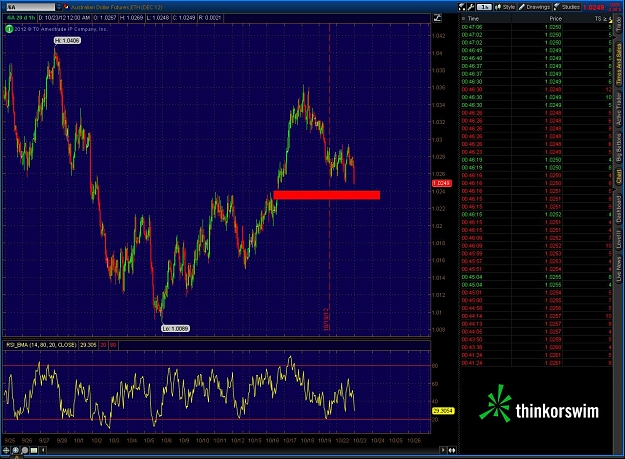The width and height of the screenshot is (625, 459).
Task: Open the Live News side tab
Action: tap(619, 269)
